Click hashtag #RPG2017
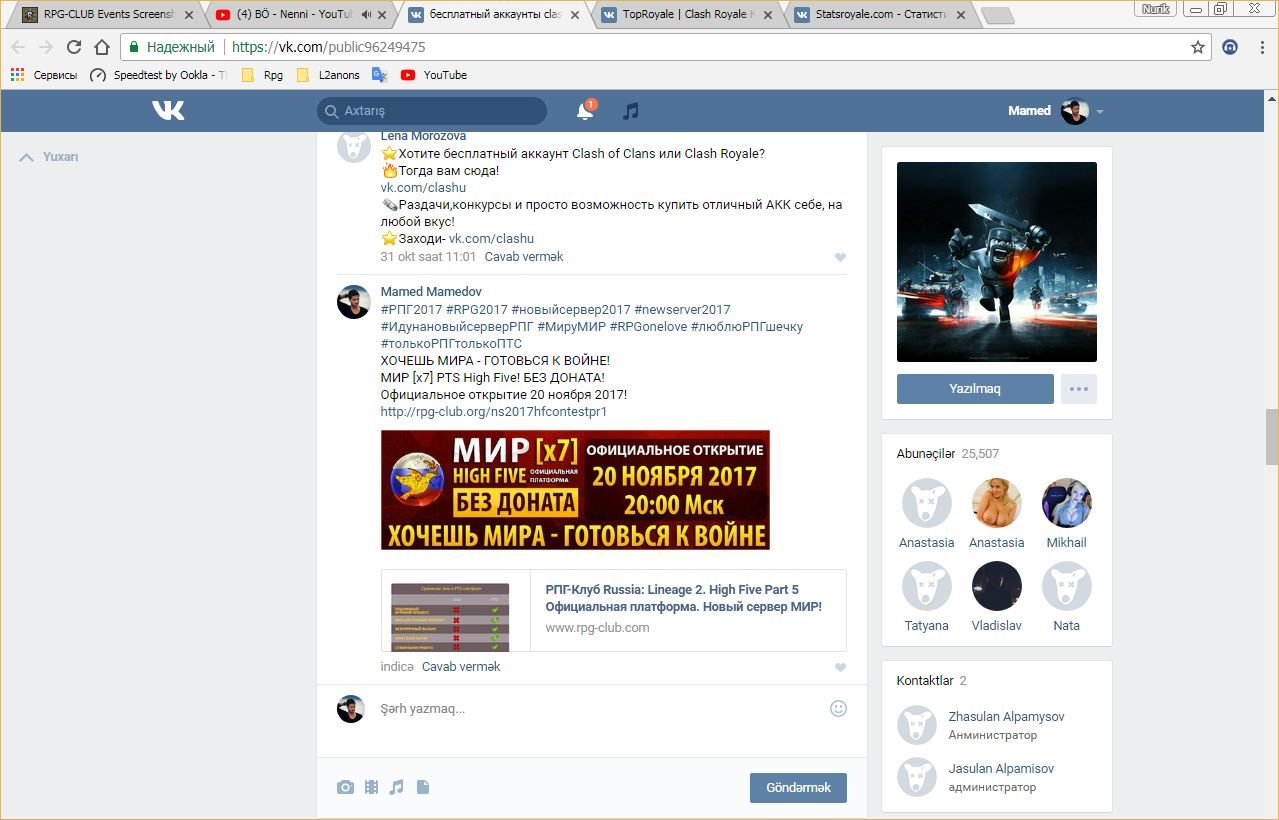This screenshot has width=1279, height=820. click(476, 310)
